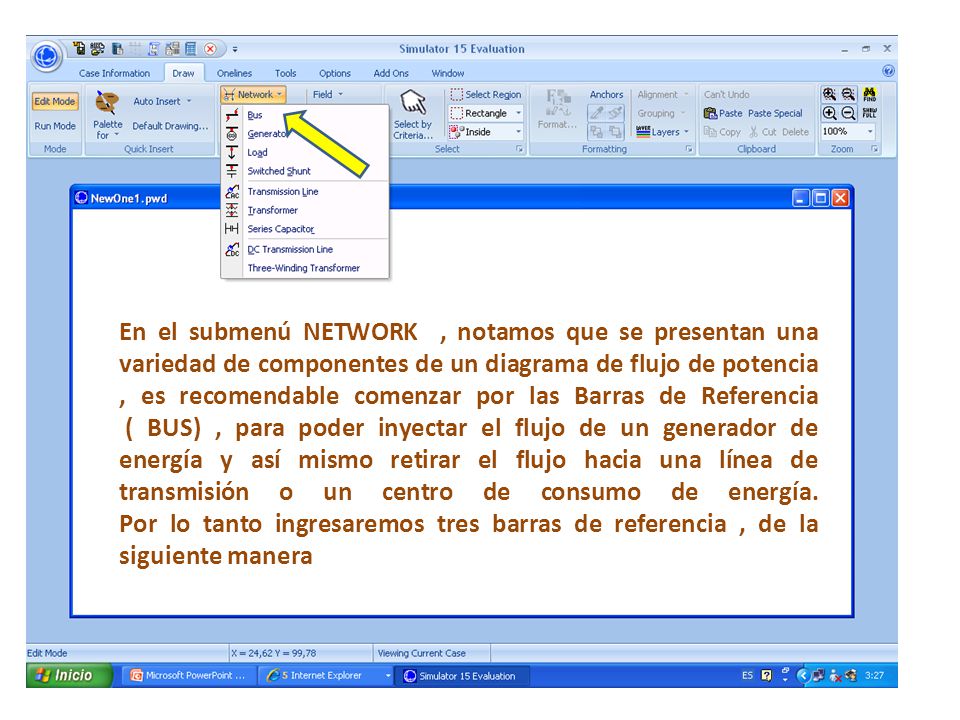The height and width of the screenshot is (720, 960).
Task: Click Default Drawing button
Action: [170, 126]
